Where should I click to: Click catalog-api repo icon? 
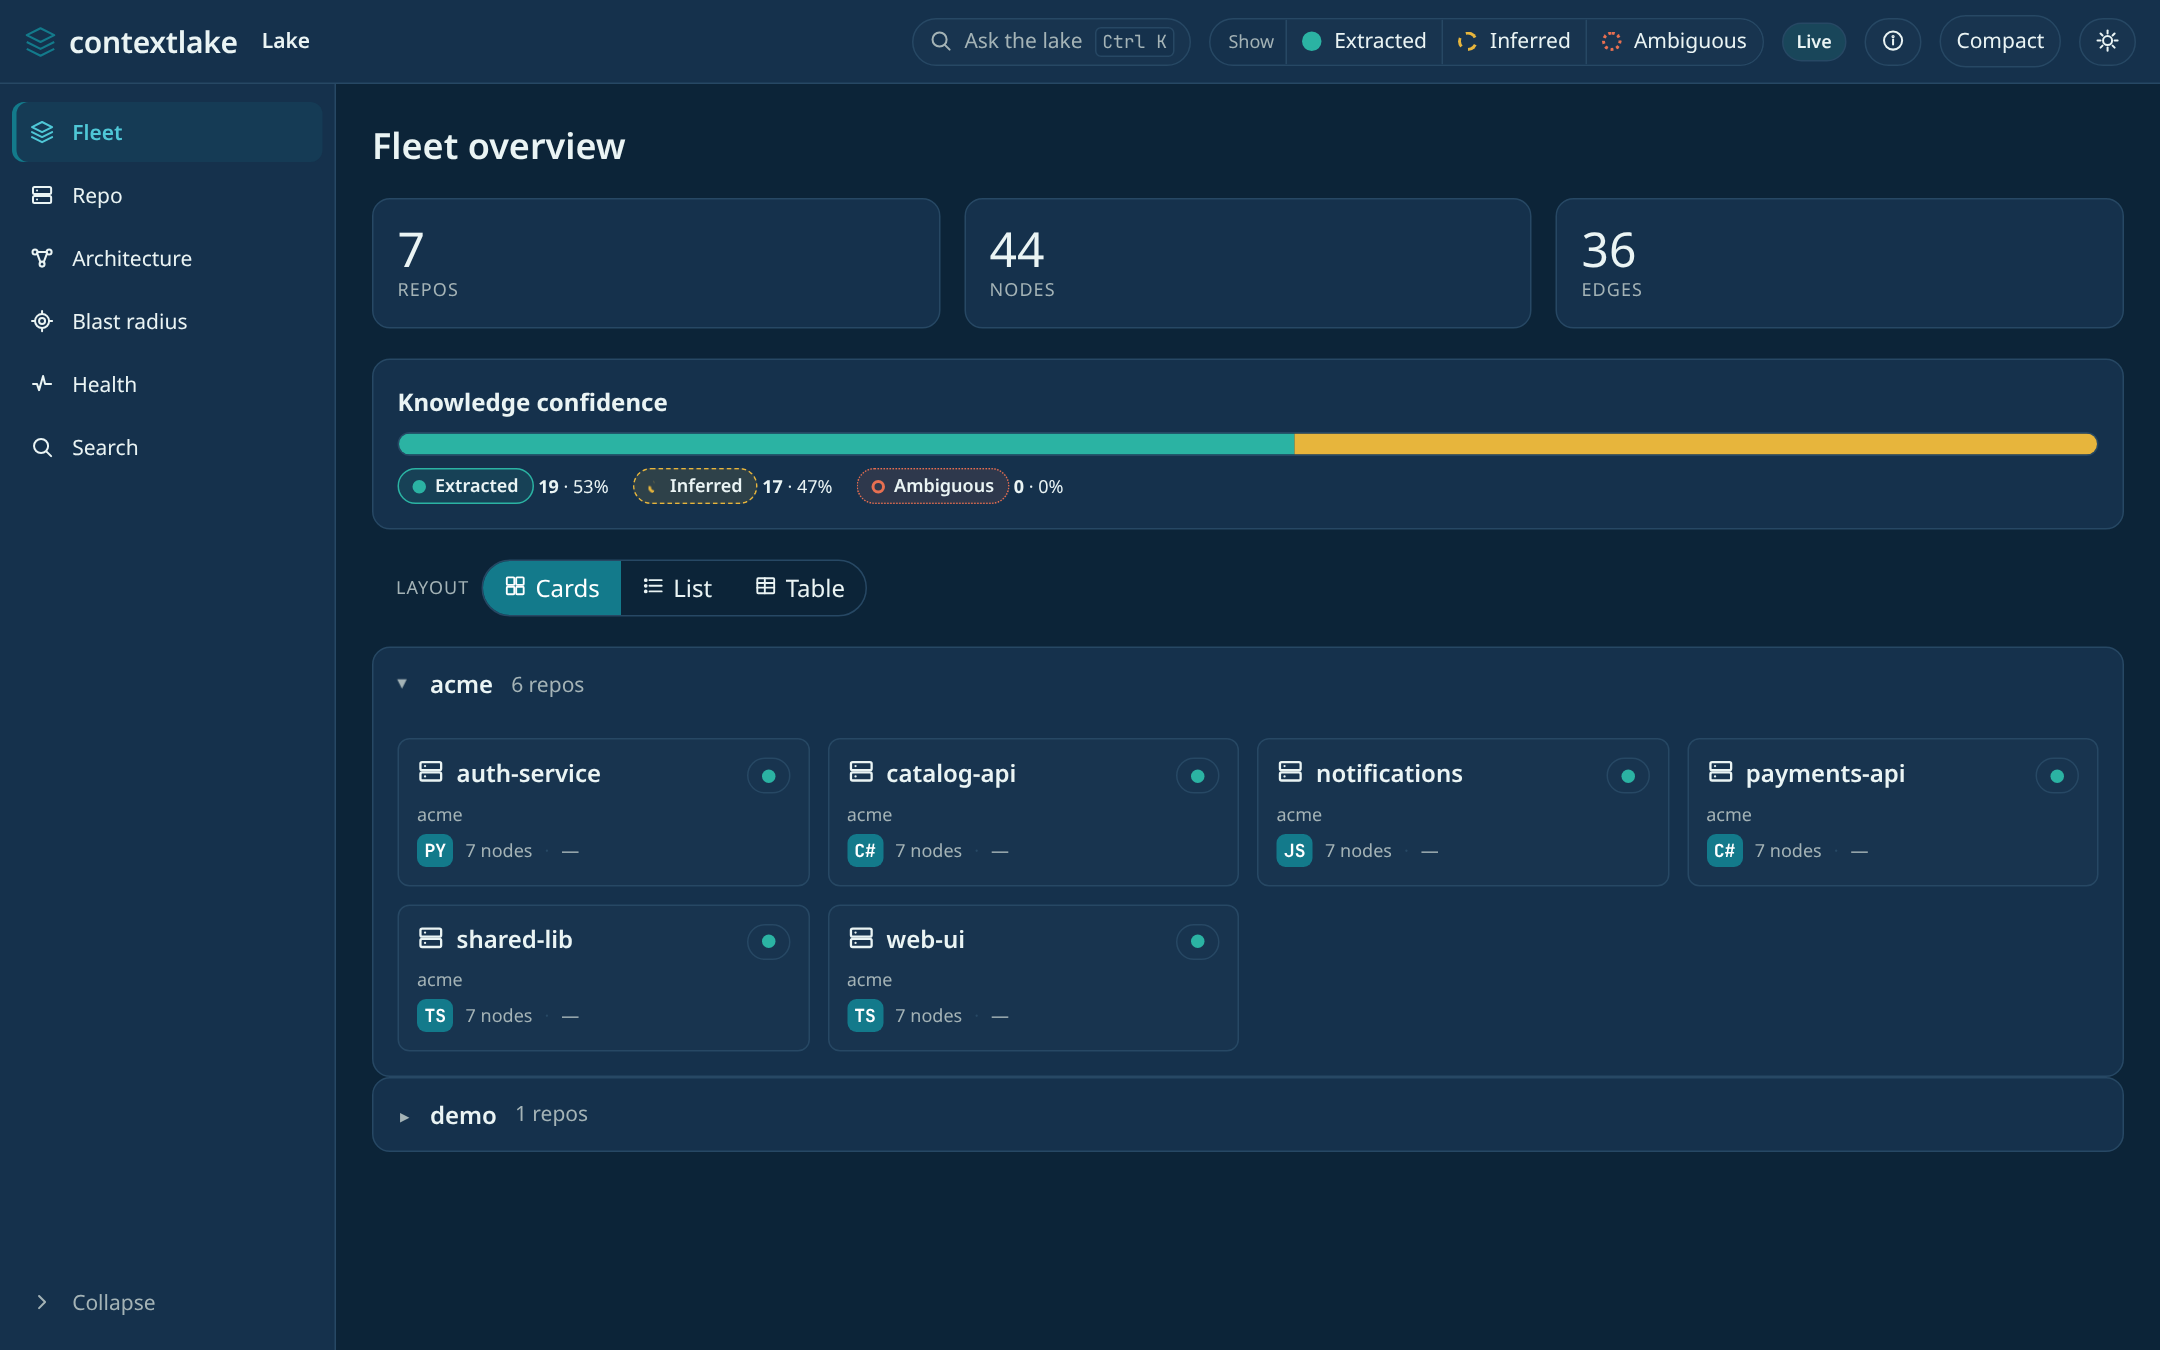[x=861, y=772]
